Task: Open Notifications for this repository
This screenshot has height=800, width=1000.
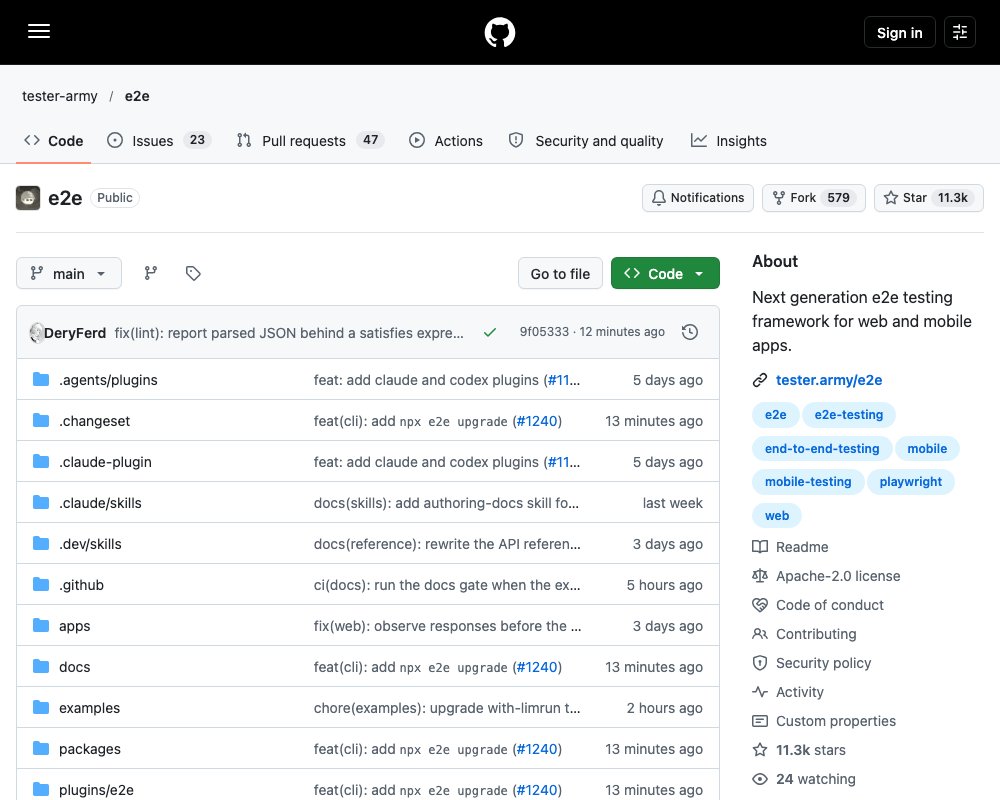Action: [x=698, y=198]
